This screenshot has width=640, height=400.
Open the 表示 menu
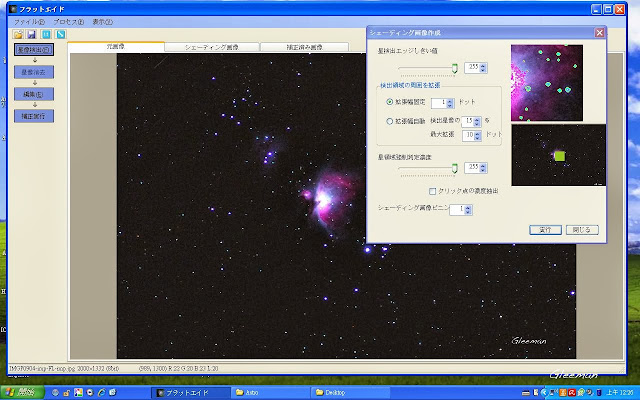(102, 22)
